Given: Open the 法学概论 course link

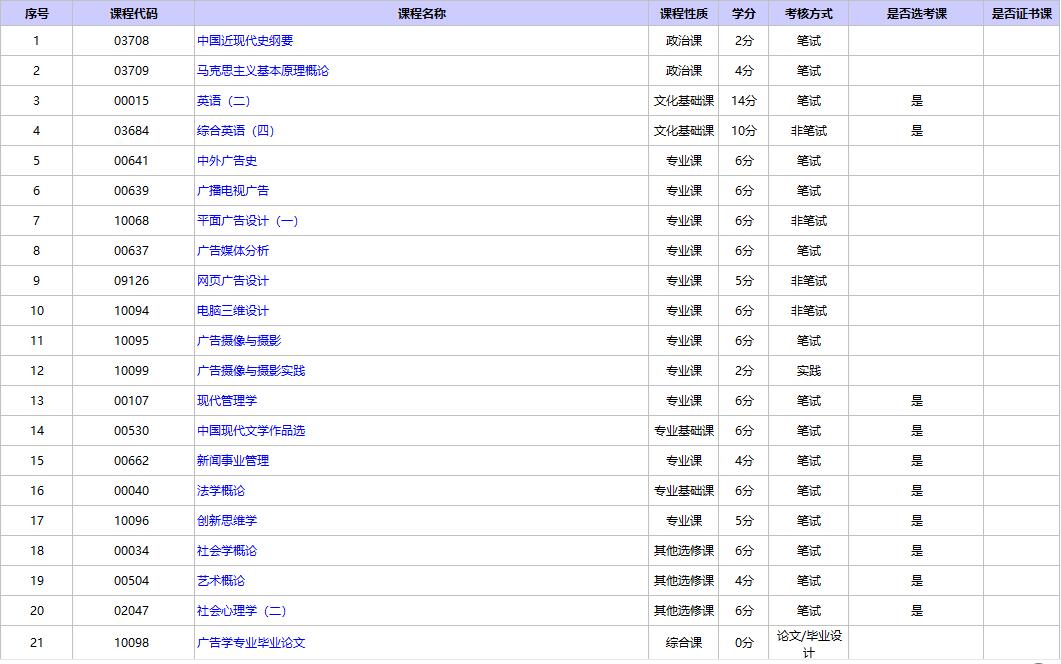Looking at the screenshot, I should point(221,491).
